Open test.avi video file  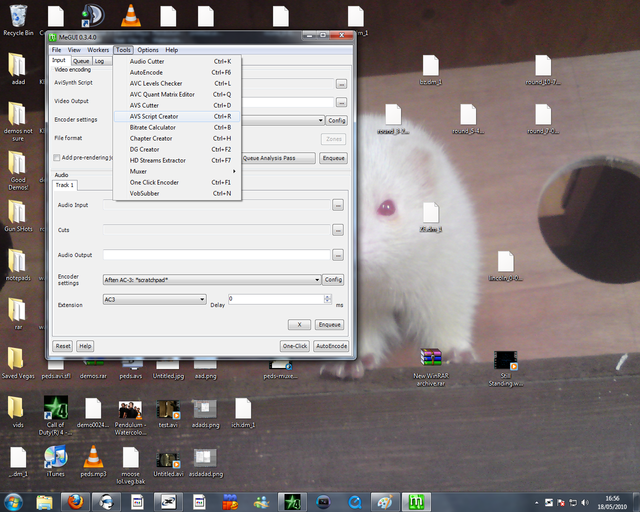(168, 413)
